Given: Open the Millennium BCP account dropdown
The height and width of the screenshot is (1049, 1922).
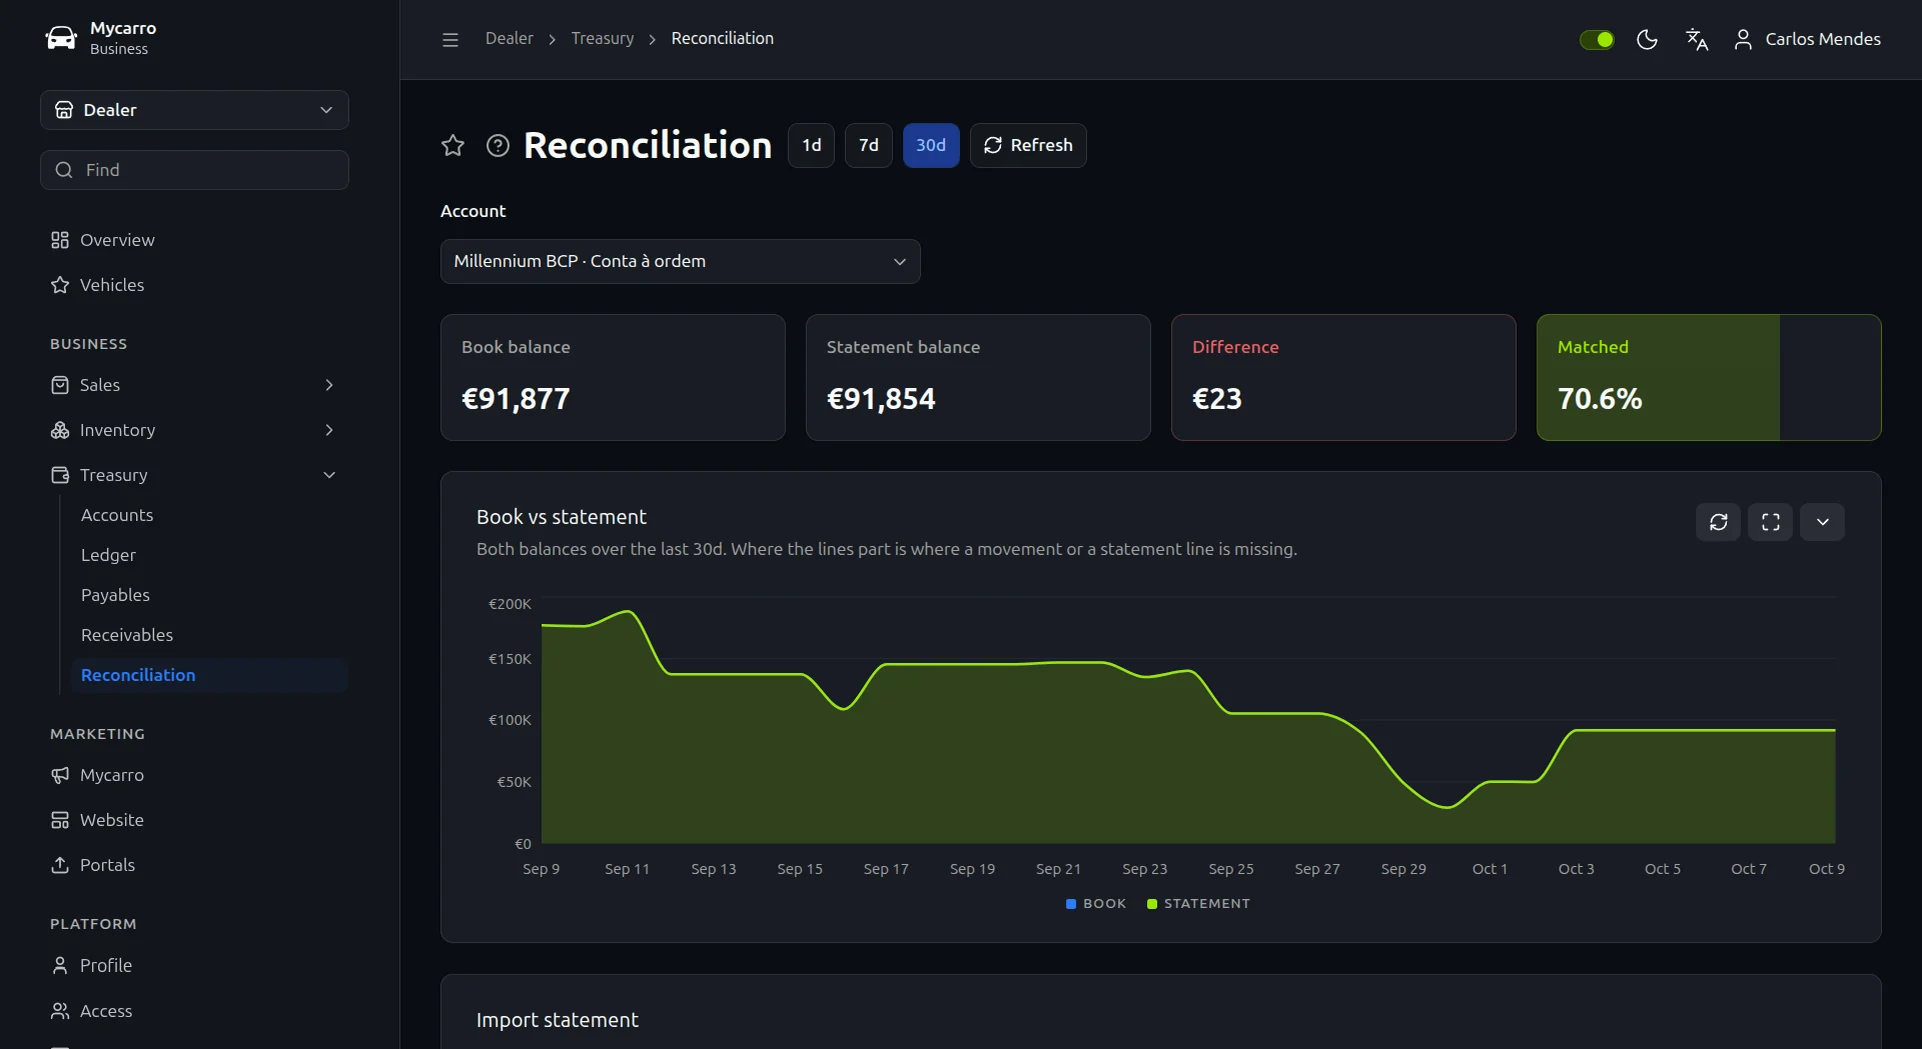Looking at the screenshot, I should click(680, 261).
